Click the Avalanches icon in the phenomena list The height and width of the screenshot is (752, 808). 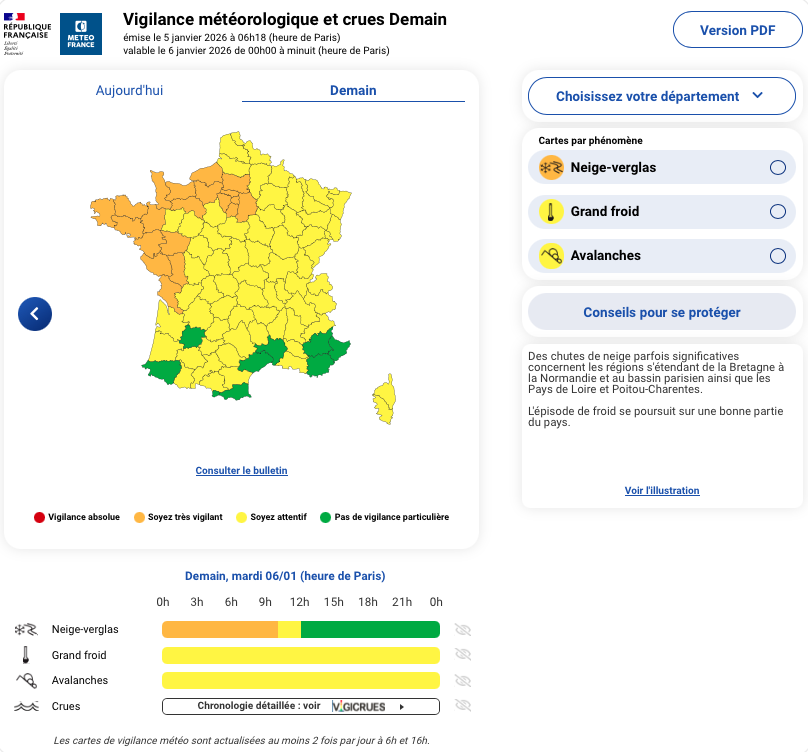click(551, 255)
